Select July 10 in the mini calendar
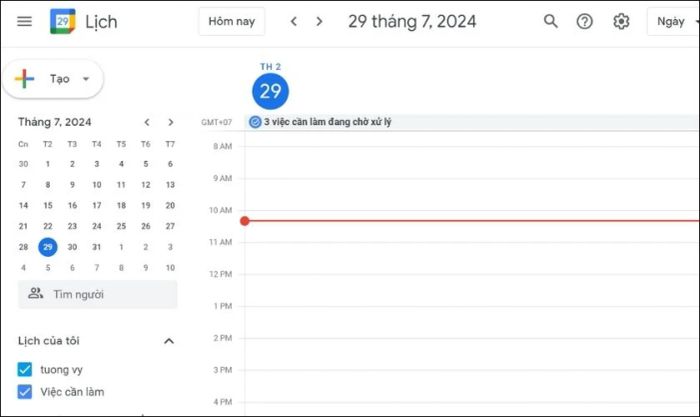Viewport: 700px width, 417px height. tap(97, 184)
